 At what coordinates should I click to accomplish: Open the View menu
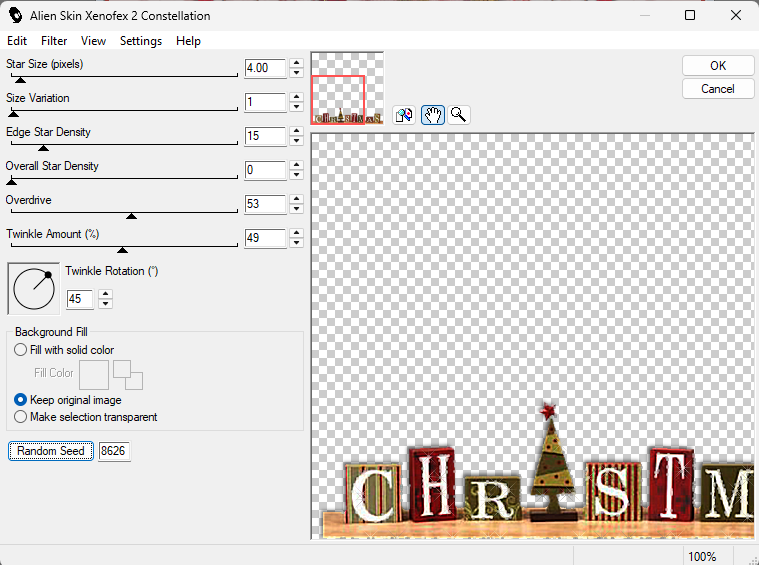point(93,41)
